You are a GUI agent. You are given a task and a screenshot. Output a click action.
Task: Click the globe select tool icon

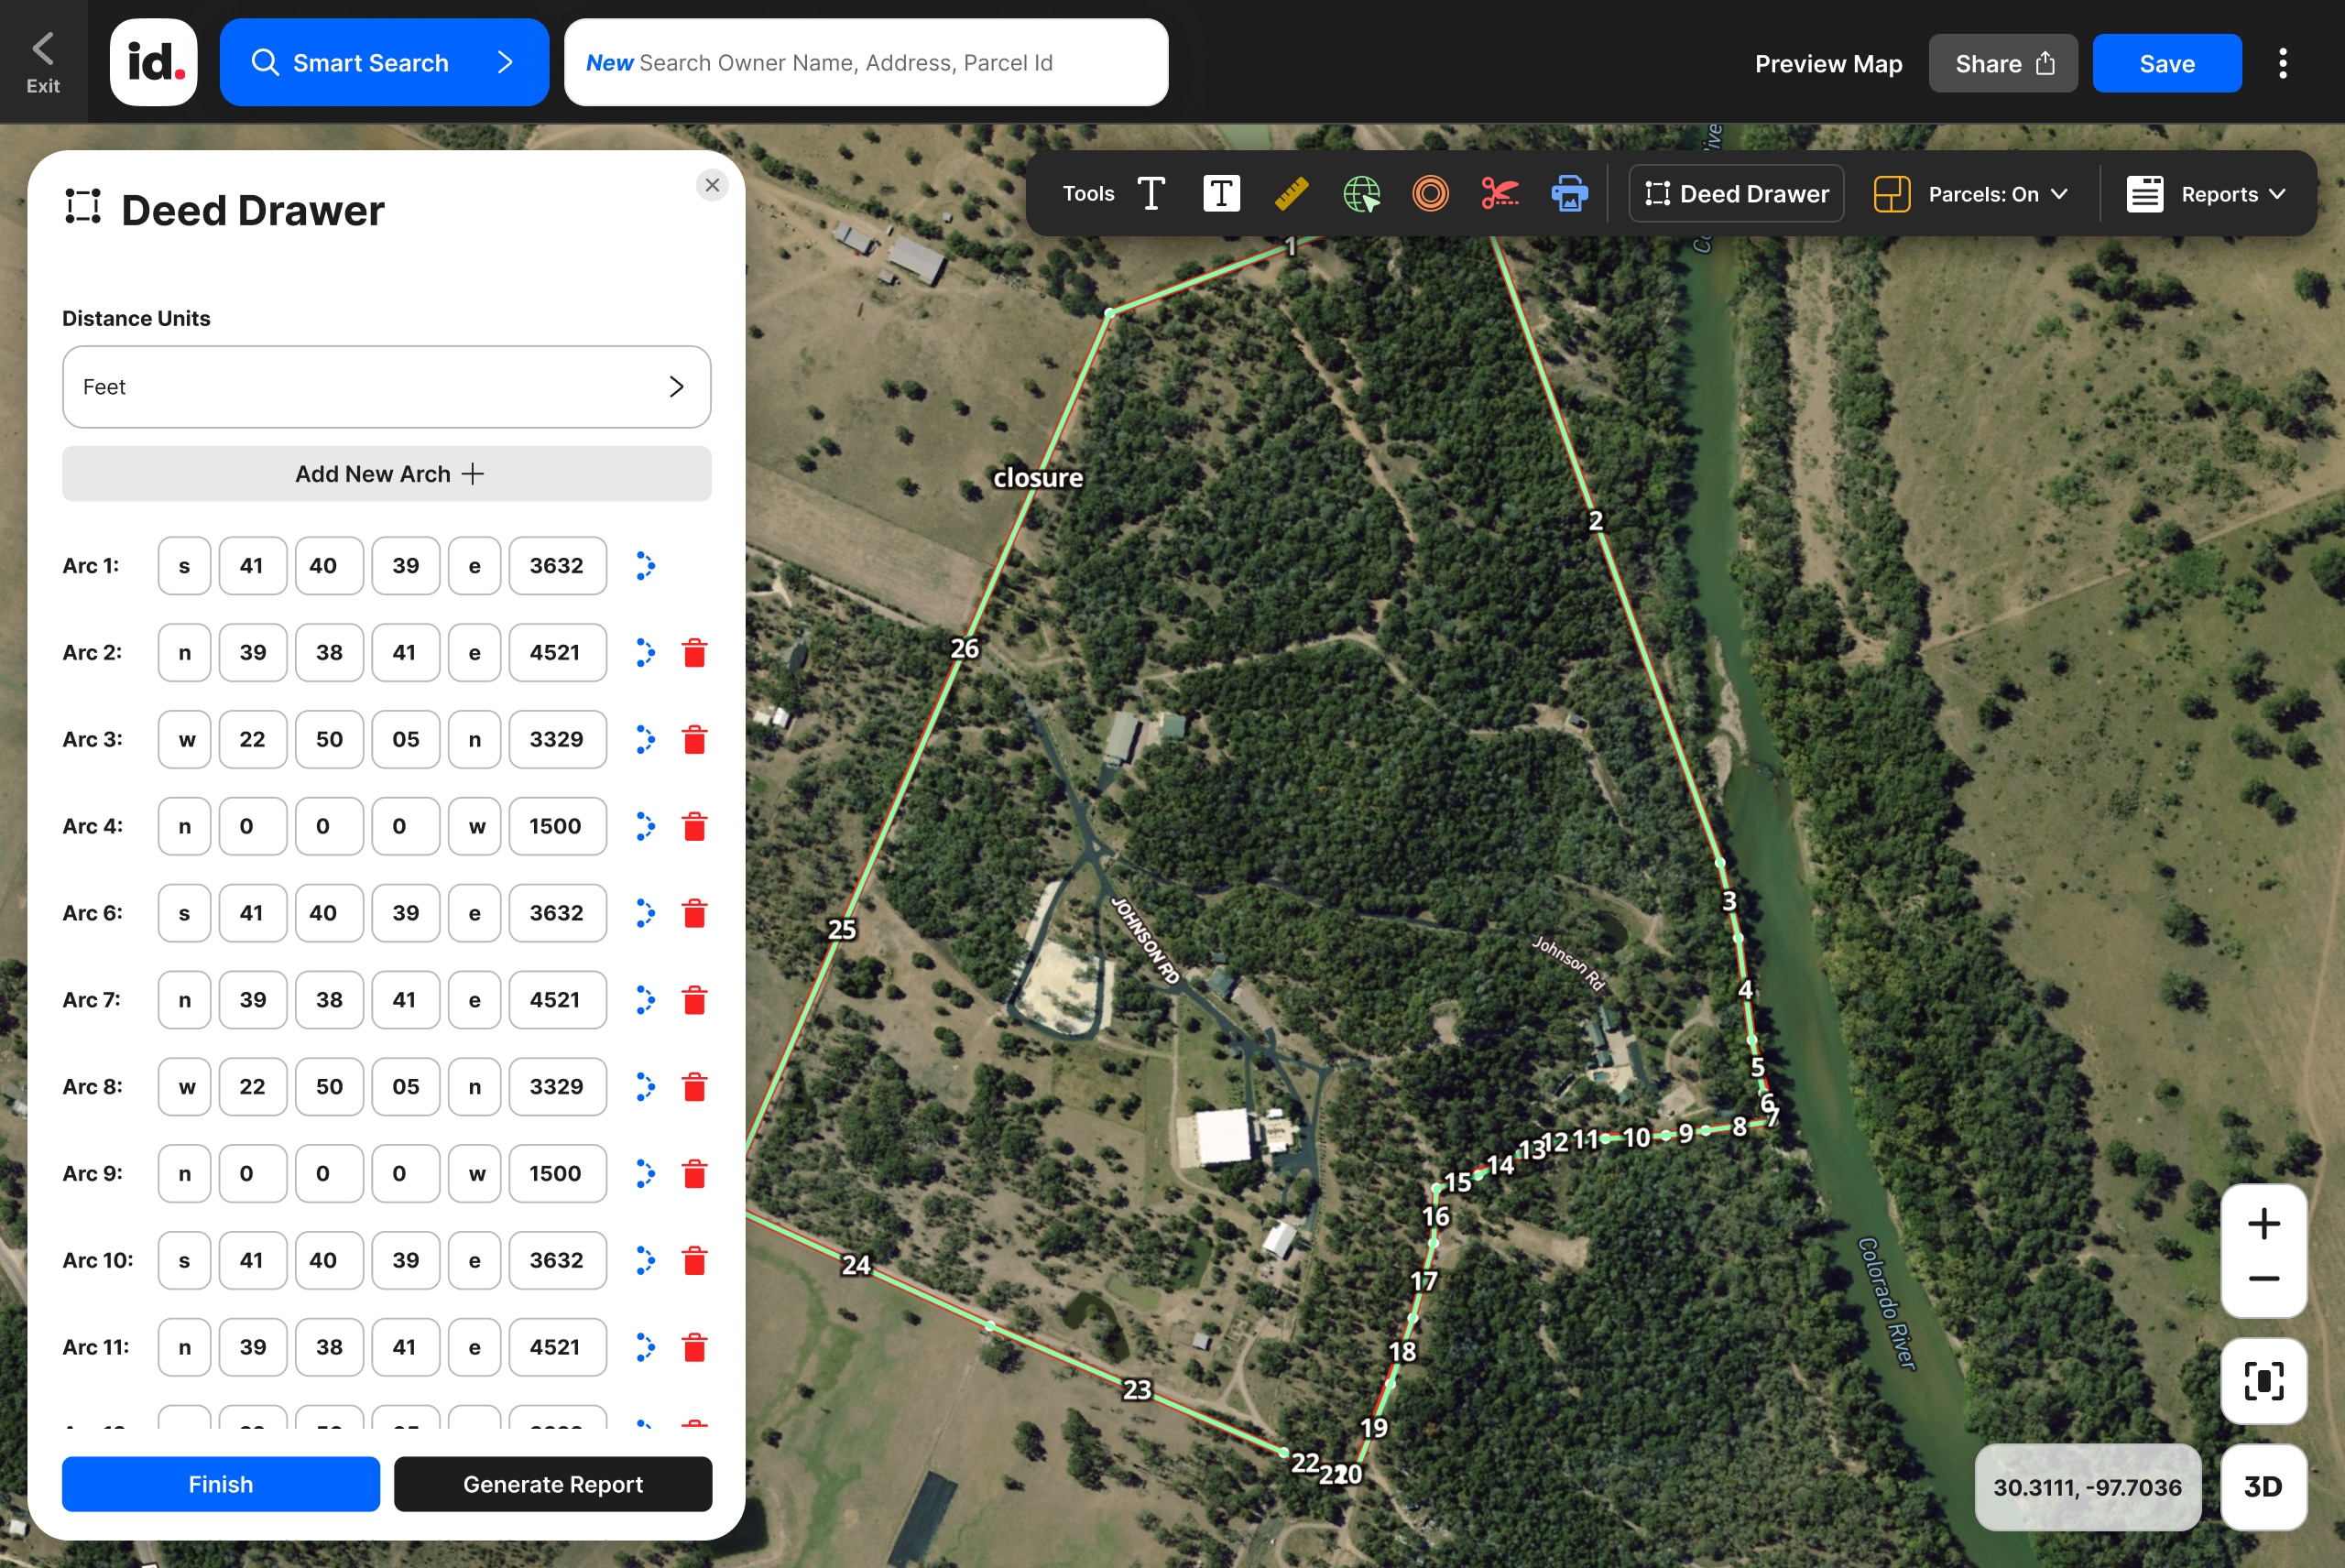pos(1361,193)
